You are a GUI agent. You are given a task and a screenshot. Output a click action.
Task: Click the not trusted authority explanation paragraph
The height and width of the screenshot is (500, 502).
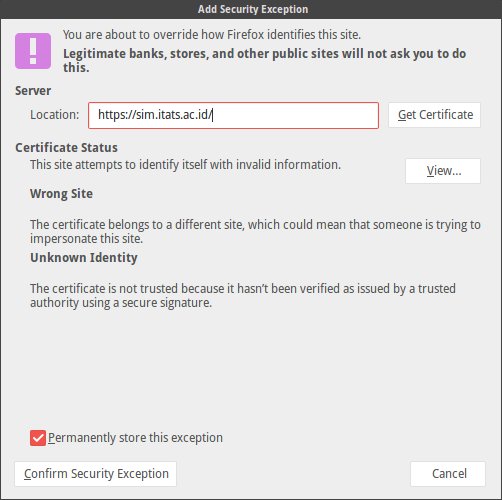[243, 296]
